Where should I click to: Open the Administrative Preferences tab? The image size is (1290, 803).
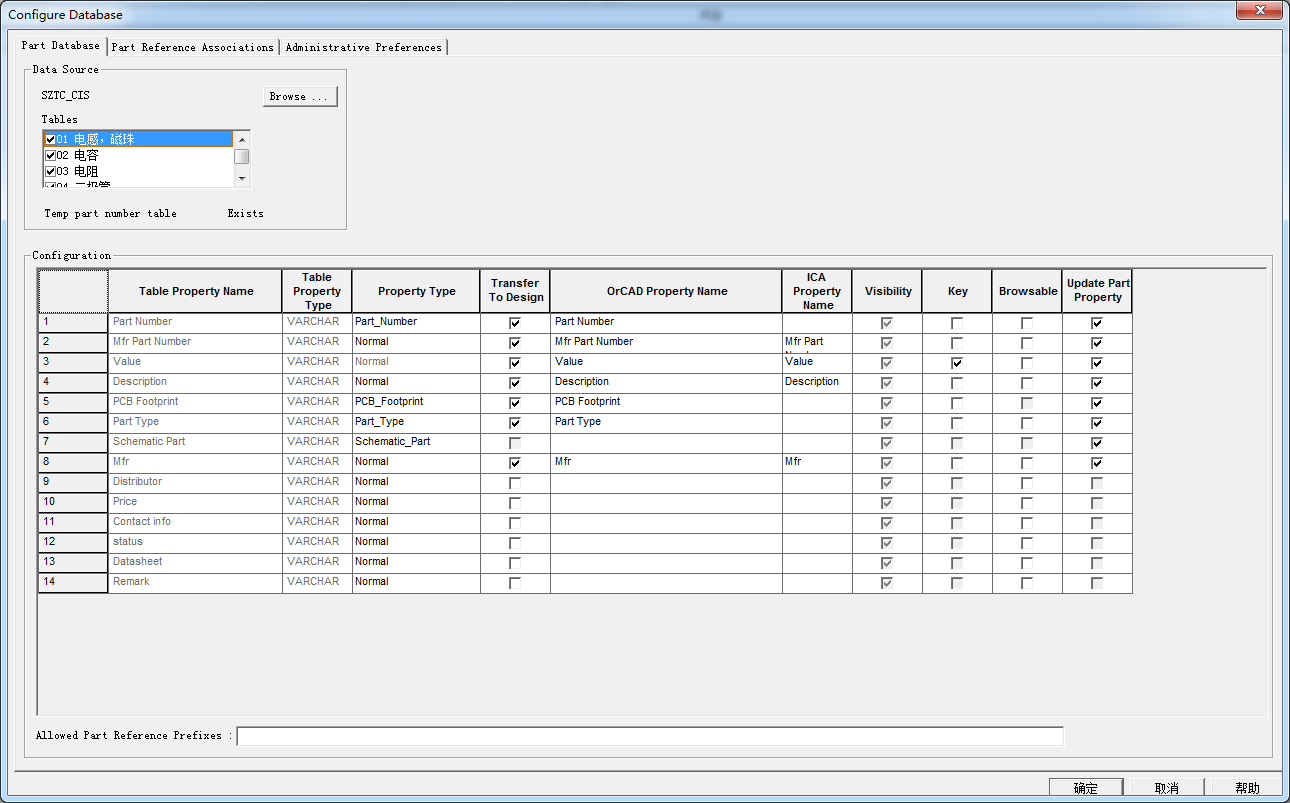tap(363, 47)
